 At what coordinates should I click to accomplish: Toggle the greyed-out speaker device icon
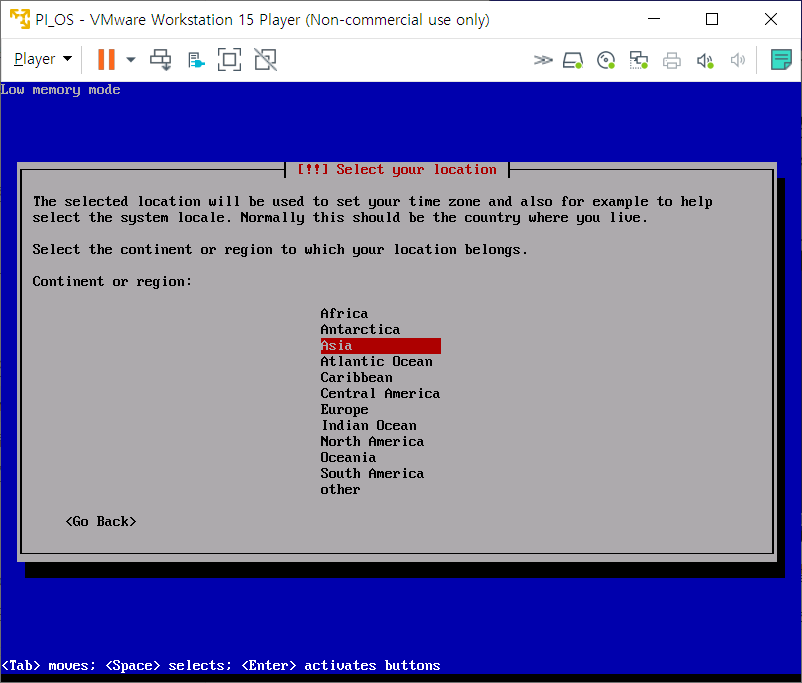738,60
